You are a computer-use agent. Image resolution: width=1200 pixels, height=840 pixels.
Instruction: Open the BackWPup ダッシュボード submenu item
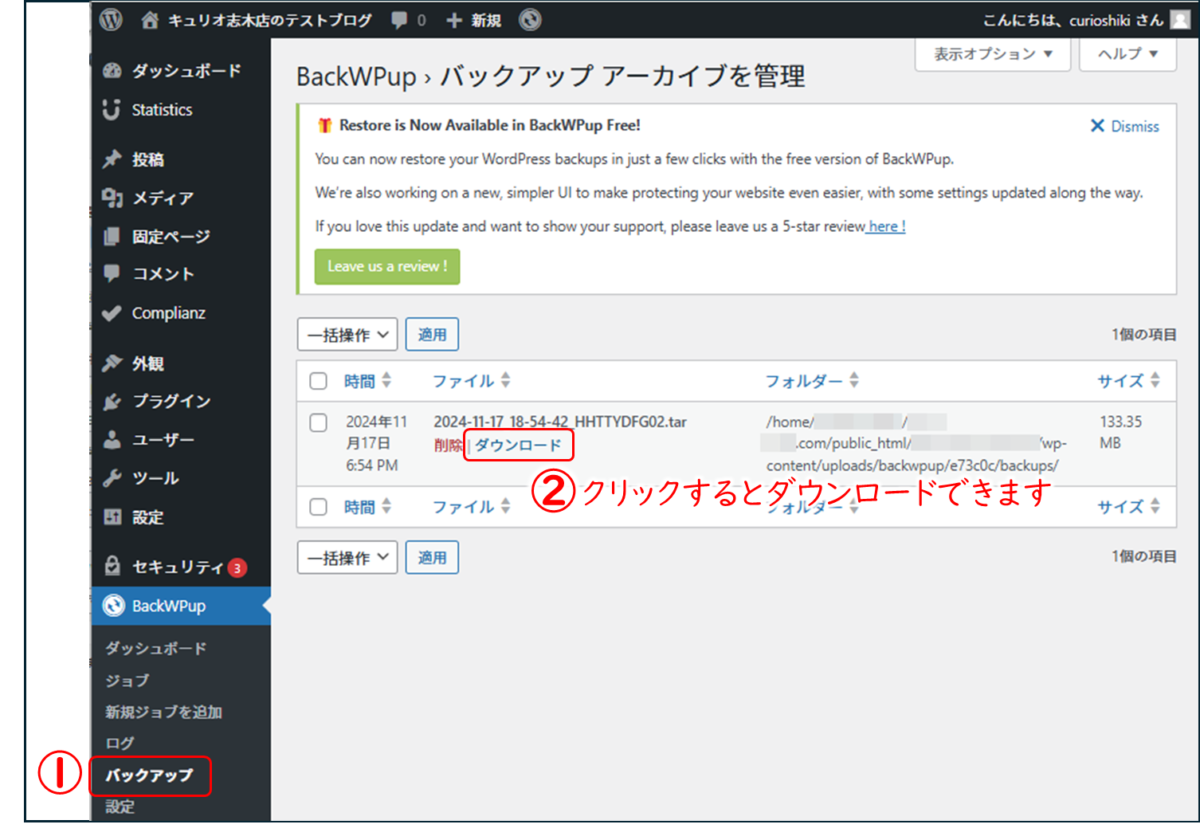coord(156,648)
